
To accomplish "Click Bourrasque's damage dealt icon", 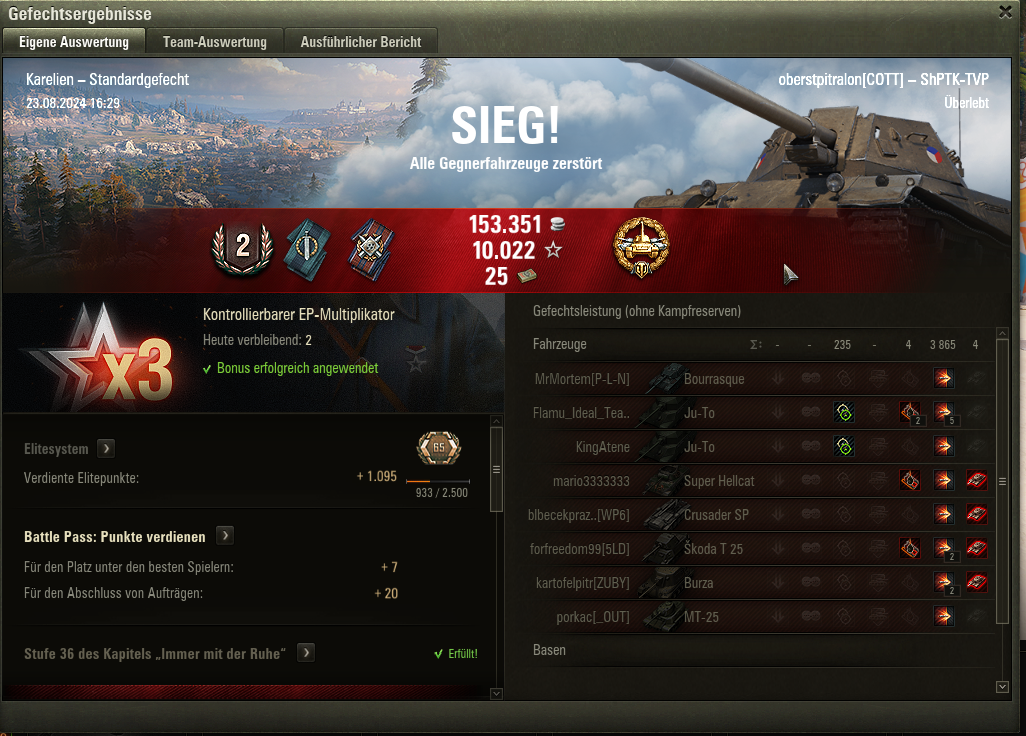I will 944,379.
